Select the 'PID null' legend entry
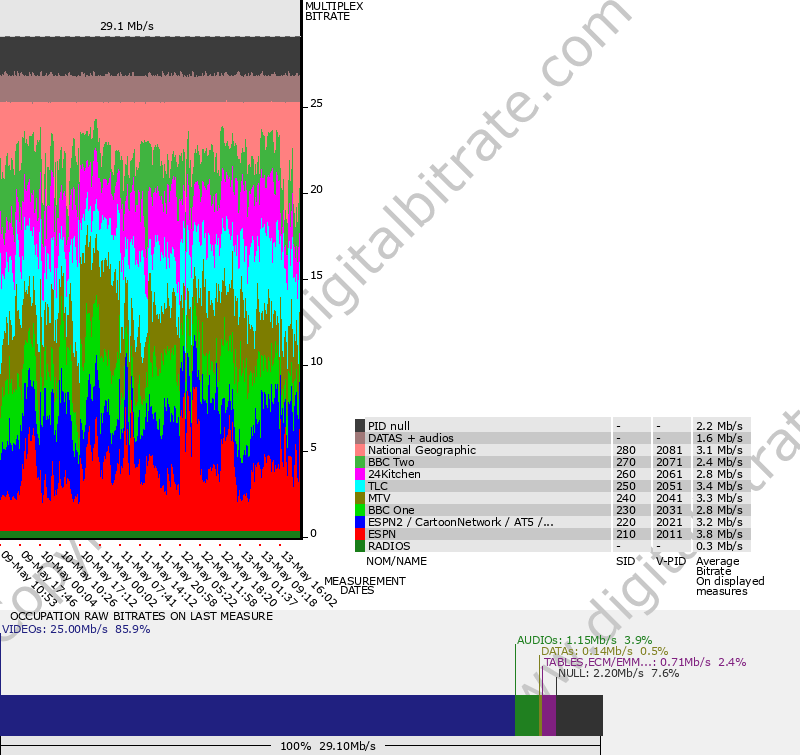800x755 pixels. (x=388, y=426)
